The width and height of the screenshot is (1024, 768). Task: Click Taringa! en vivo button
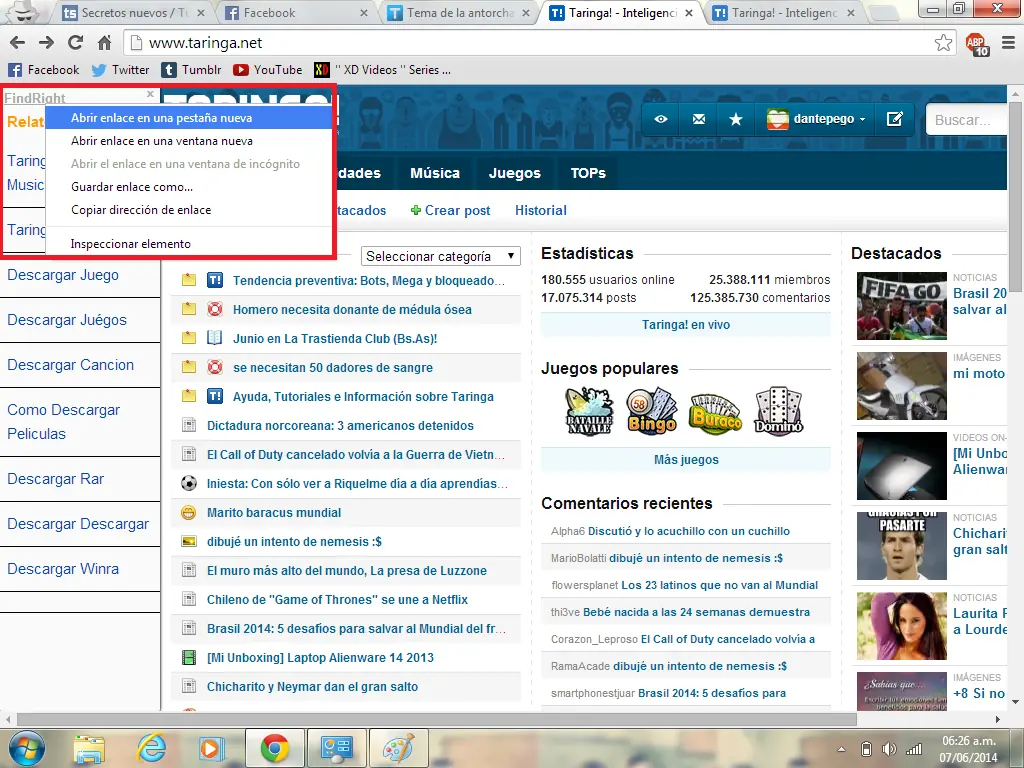686,325
